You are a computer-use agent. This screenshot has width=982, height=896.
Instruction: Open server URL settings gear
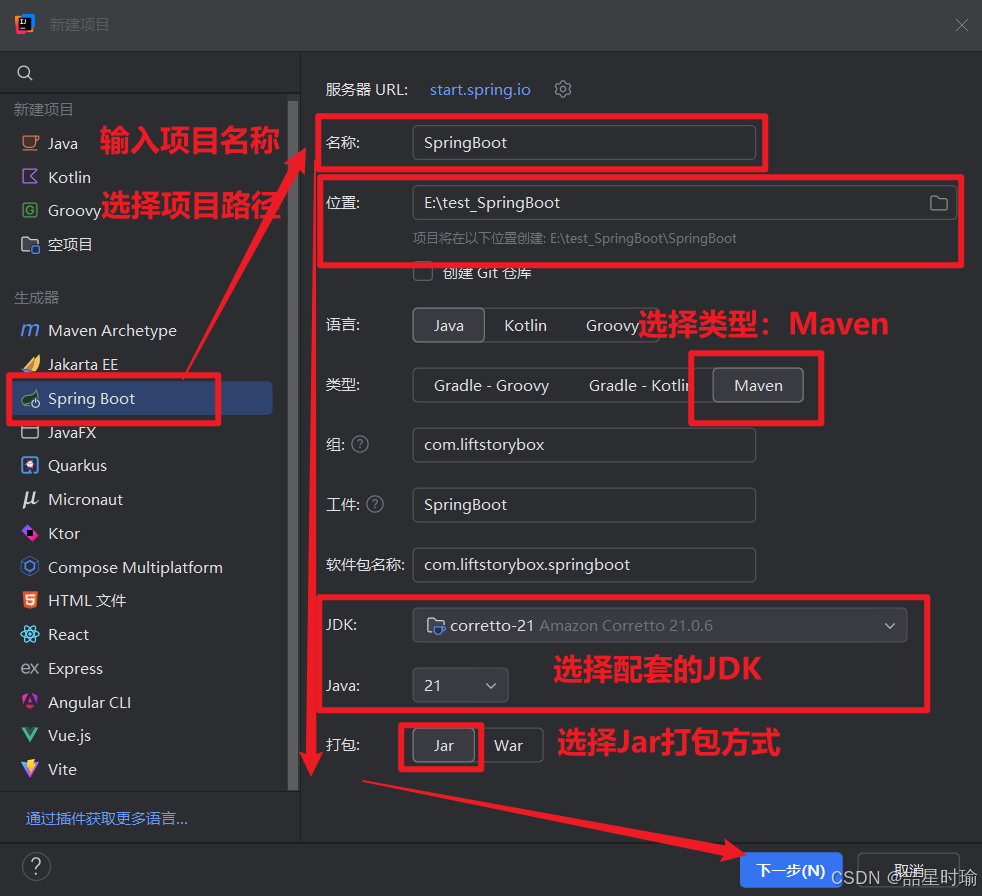click(x=563, y=90)
